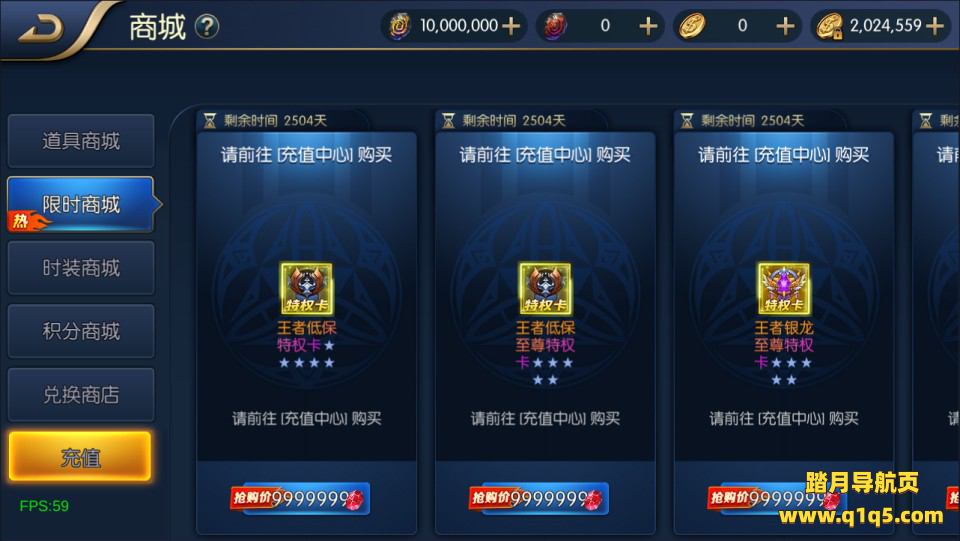Switch to 兑换商店 tab
Image resolution: width=960 pixels, height=541 pixels.
(81, 395)
